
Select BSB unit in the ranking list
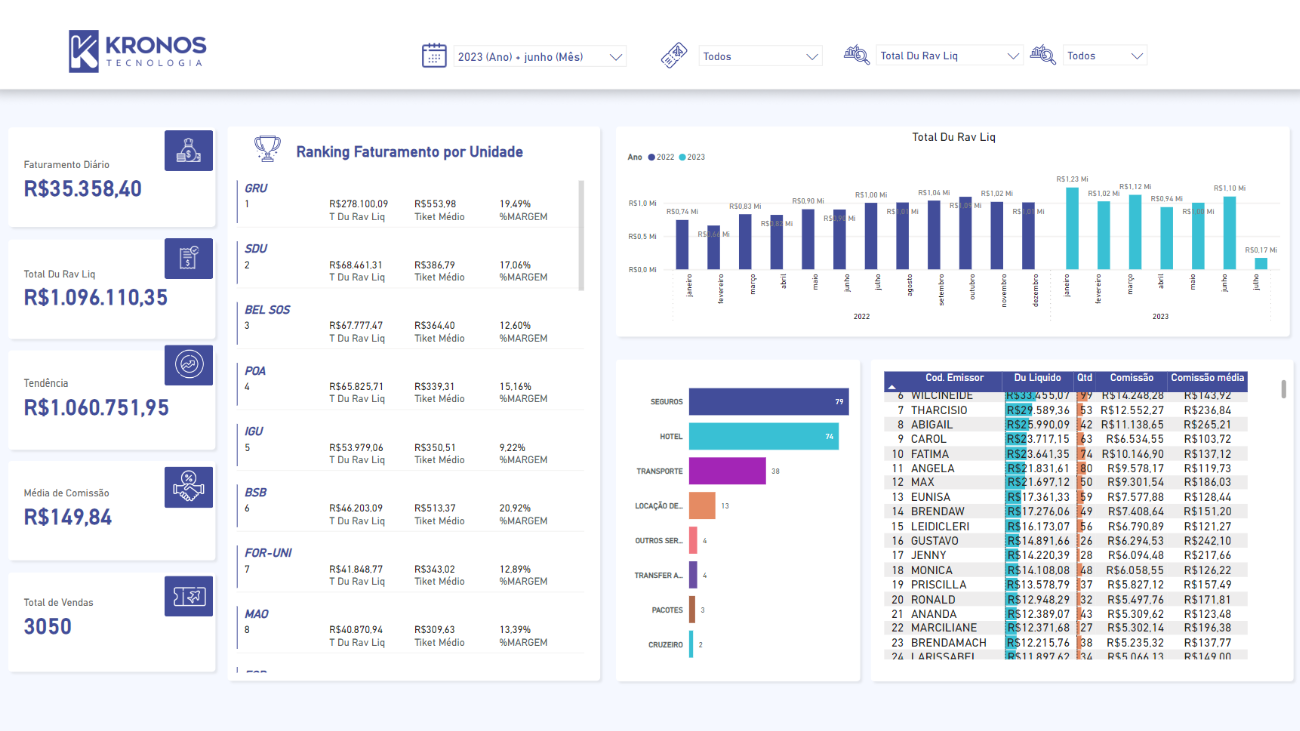[255, 493]
